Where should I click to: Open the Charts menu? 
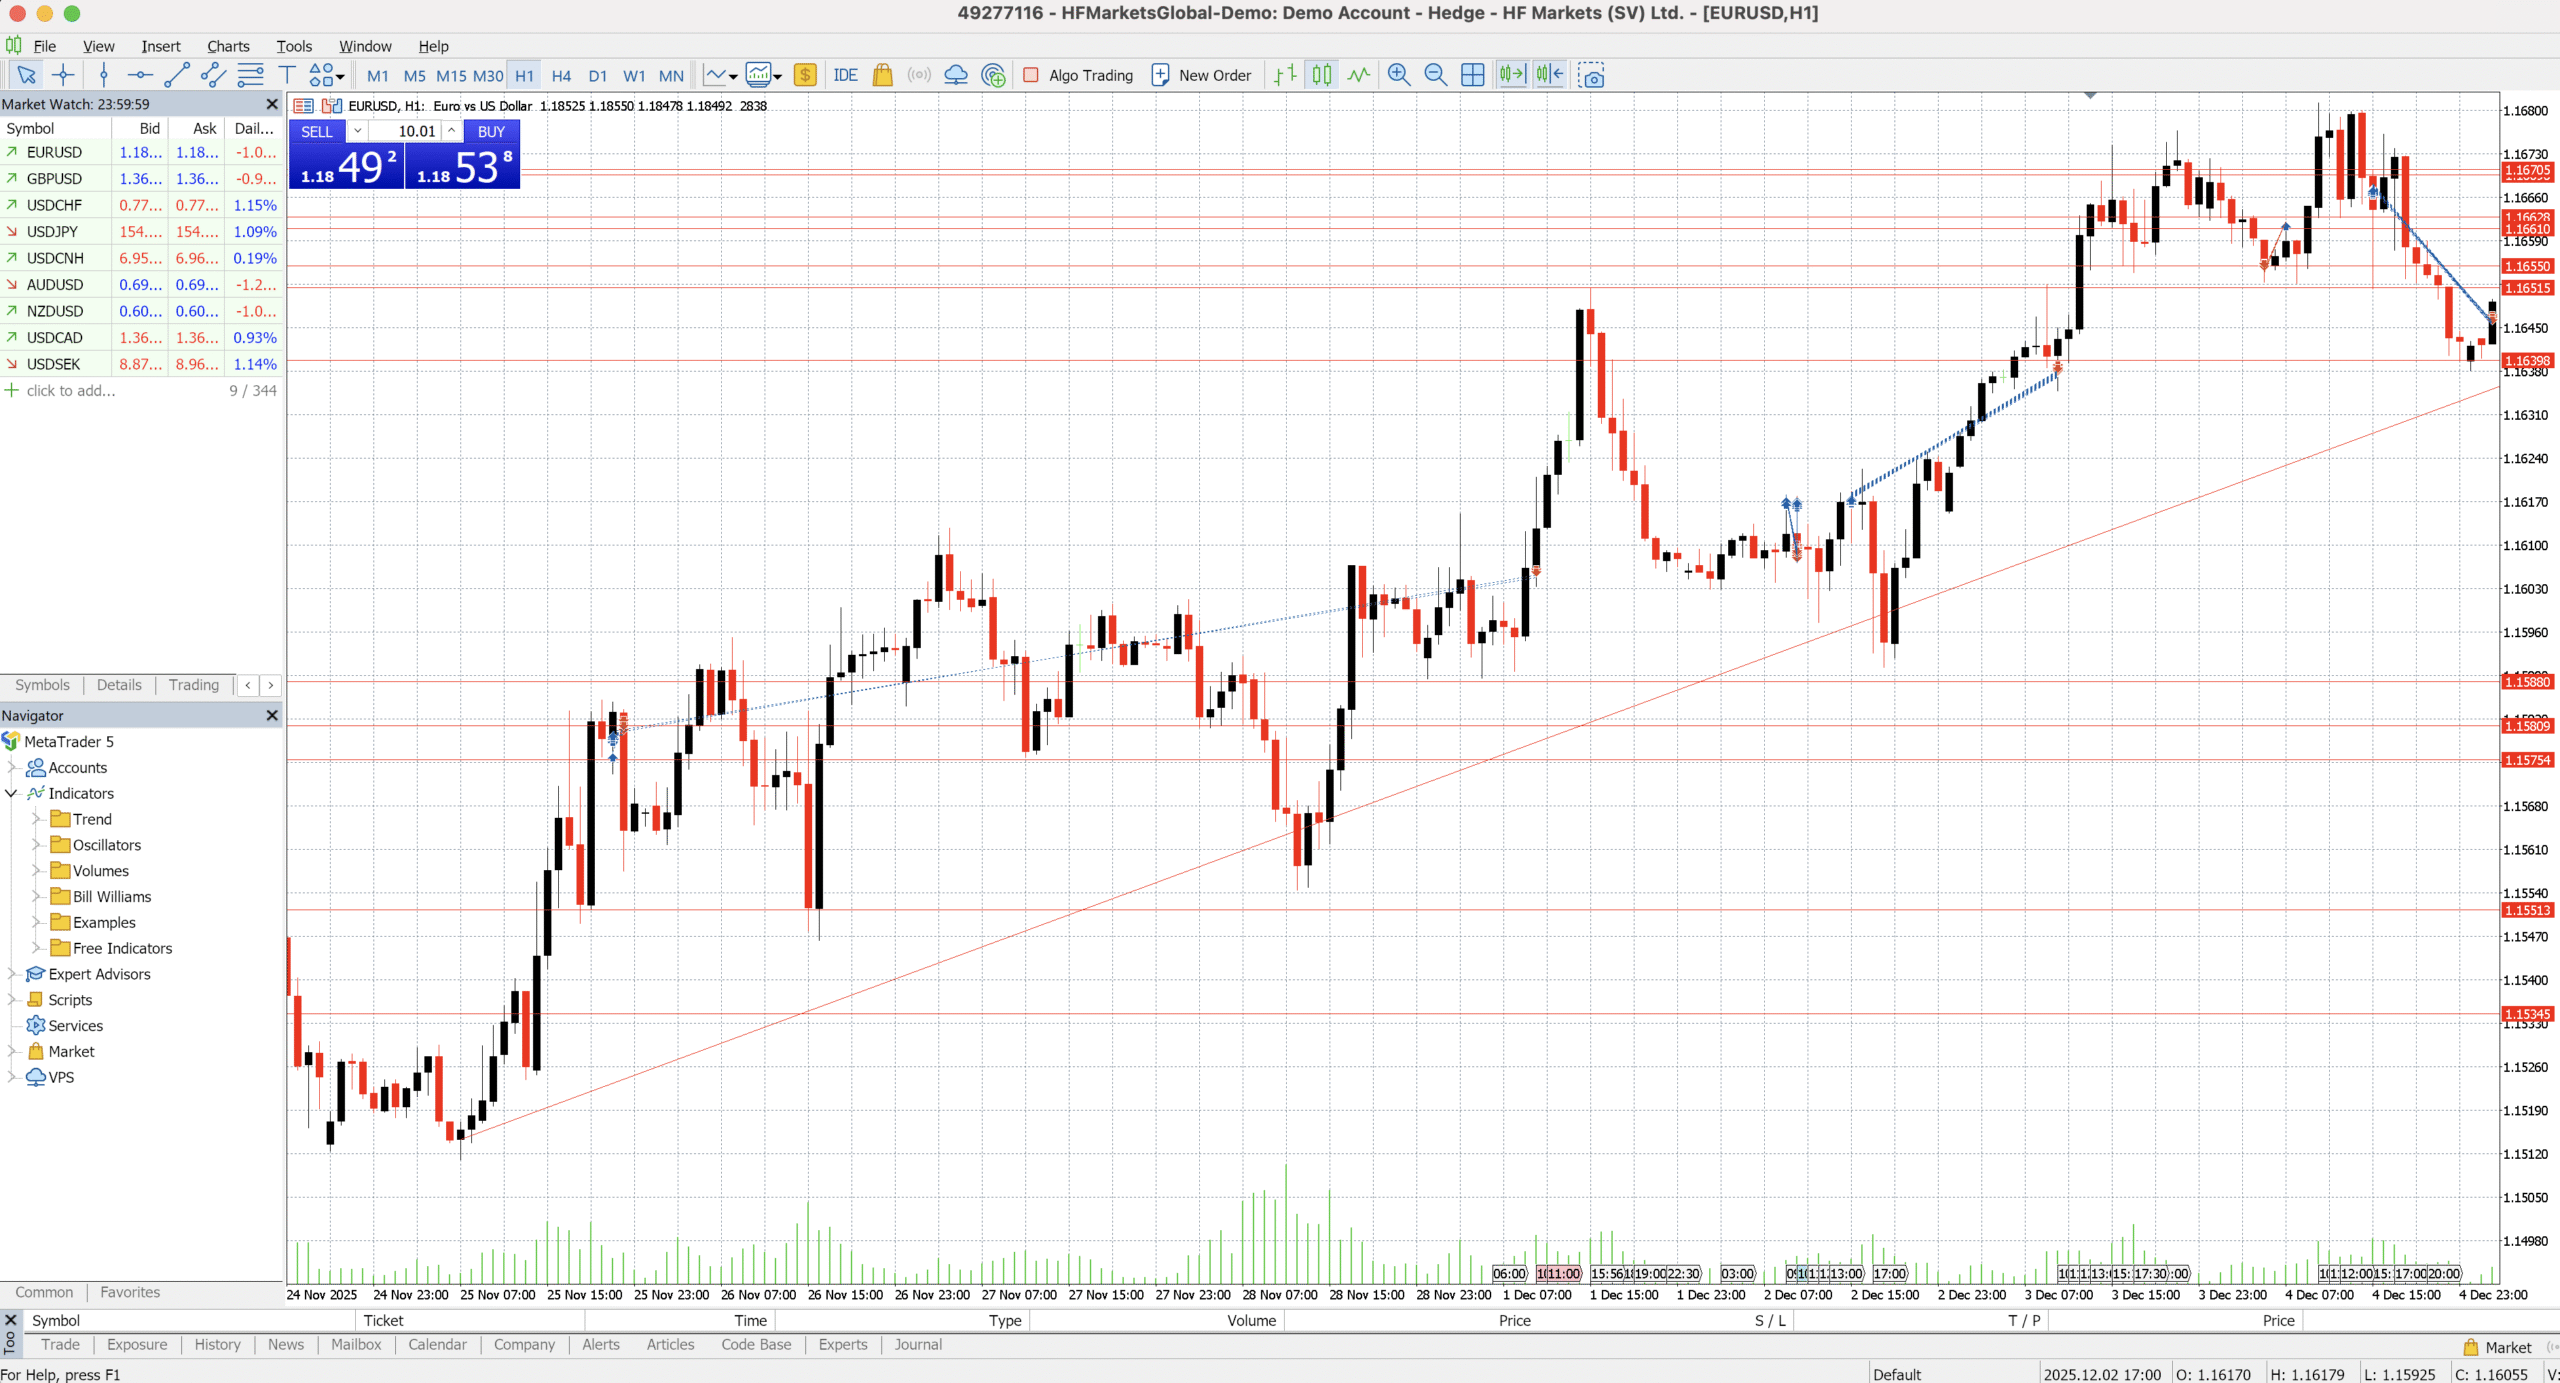click(x=228, y=46)
